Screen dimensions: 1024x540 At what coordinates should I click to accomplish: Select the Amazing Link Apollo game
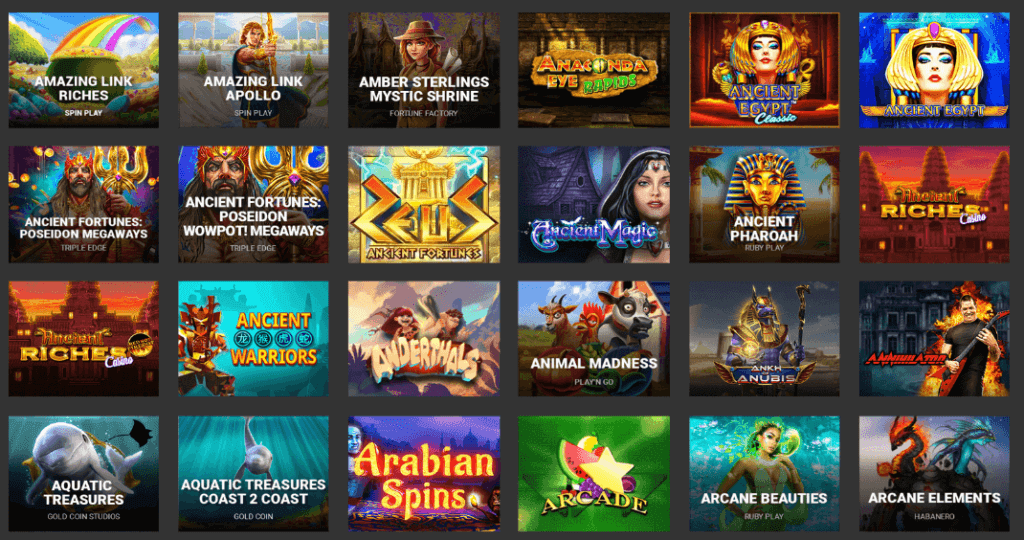pyautogui.click(x=253, y=70)
